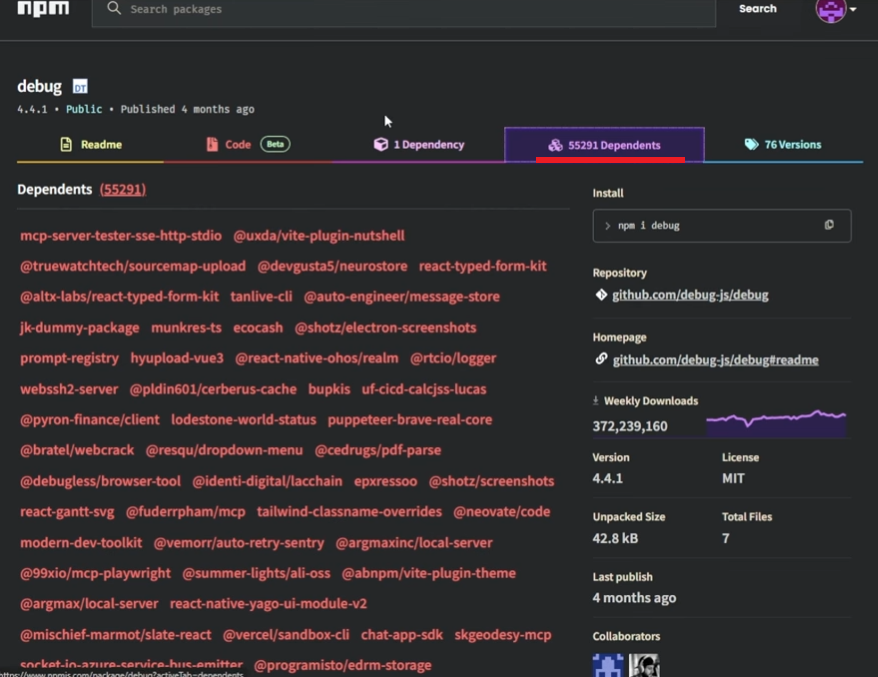Open the tanlive-cli package
This screenshot has height=677, width=878.
261,297
